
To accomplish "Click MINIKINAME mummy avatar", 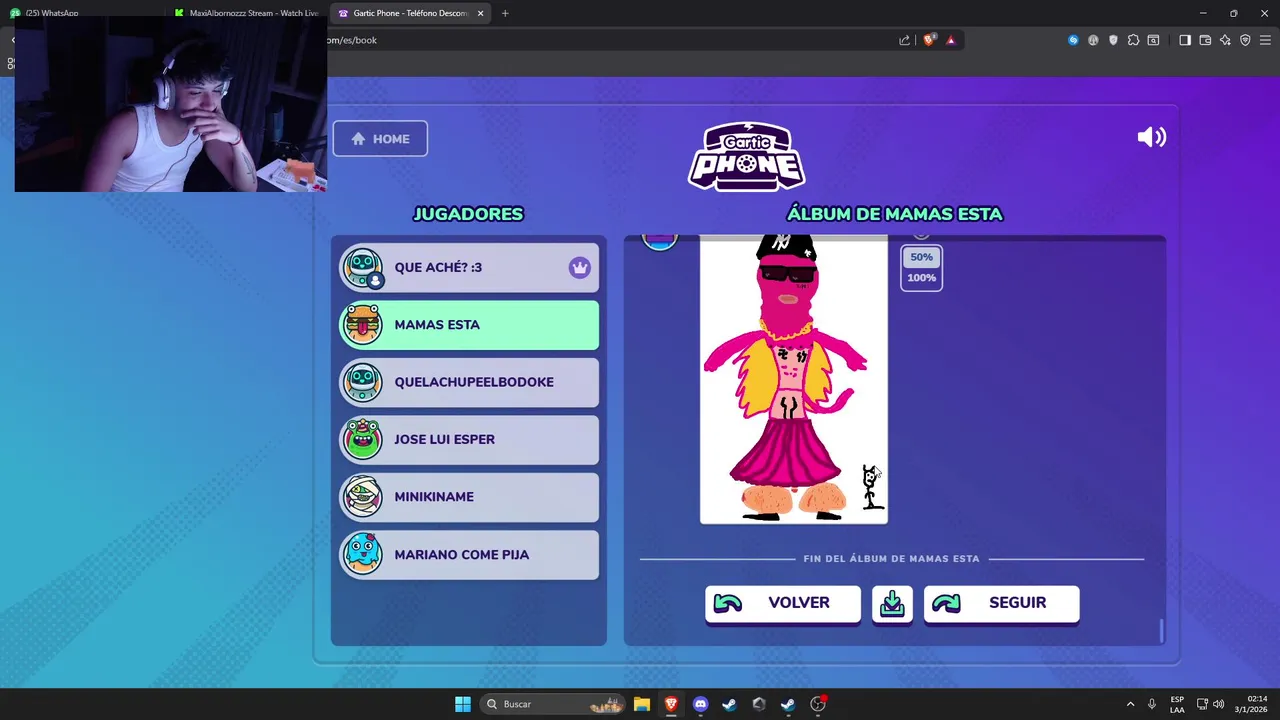I will pos(362,497).
